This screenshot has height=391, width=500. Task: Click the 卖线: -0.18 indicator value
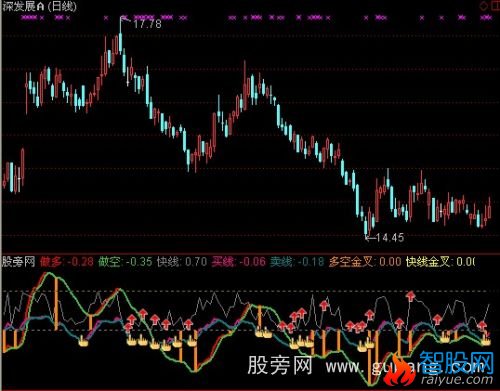[x=297, y=262]
